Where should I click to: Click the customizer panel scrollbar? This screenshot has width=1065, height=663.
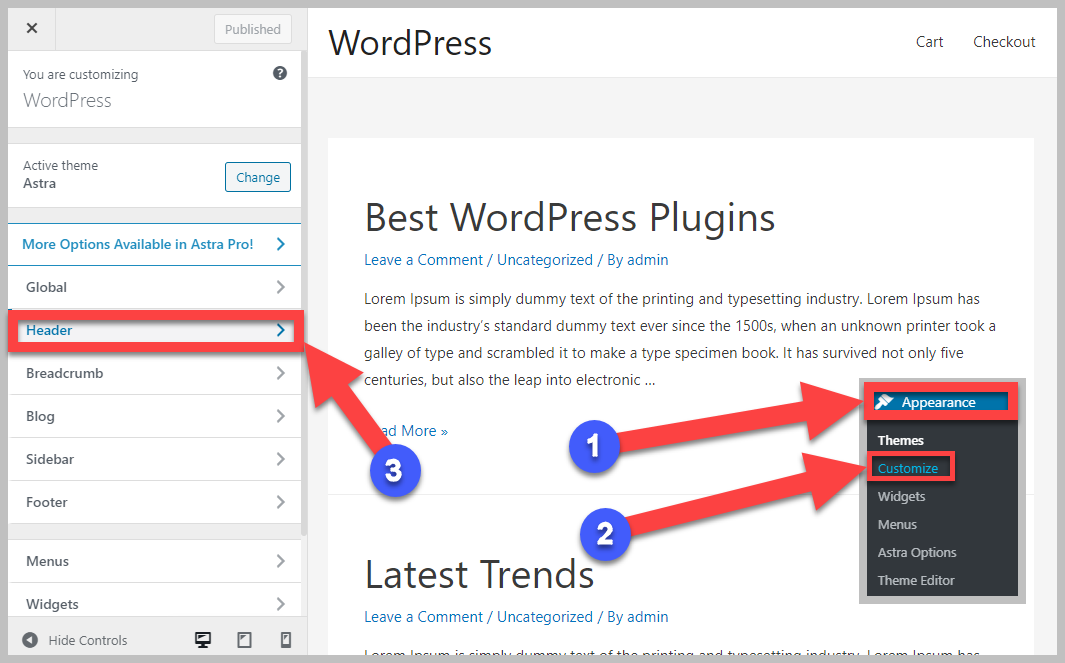coord(304,292)
